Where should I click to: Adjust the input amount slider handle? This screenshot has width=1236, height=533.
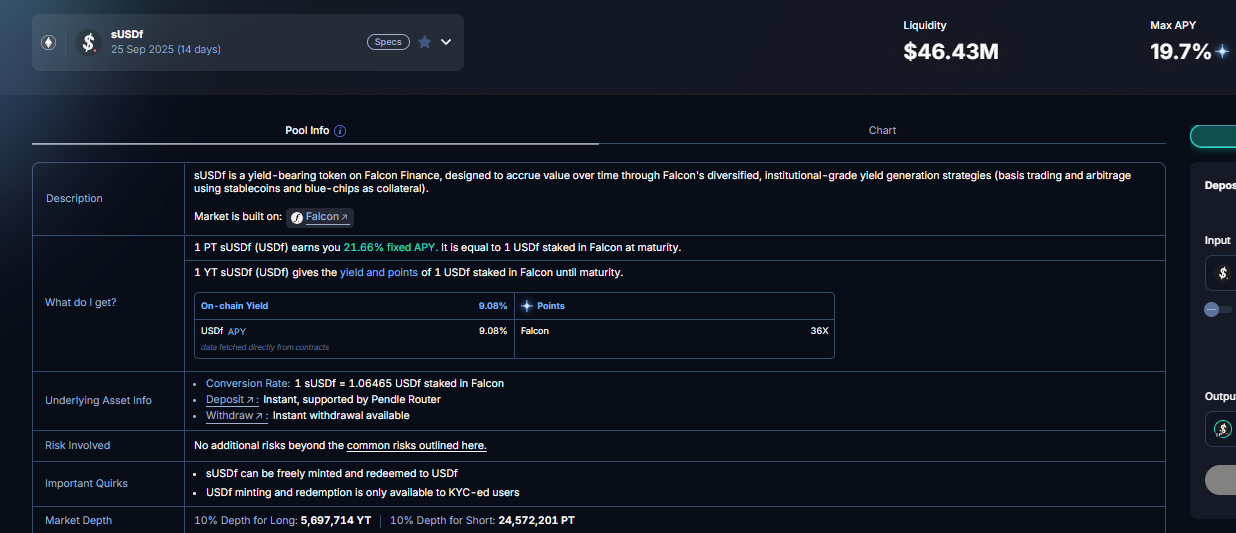click(x=1212, y=310)
